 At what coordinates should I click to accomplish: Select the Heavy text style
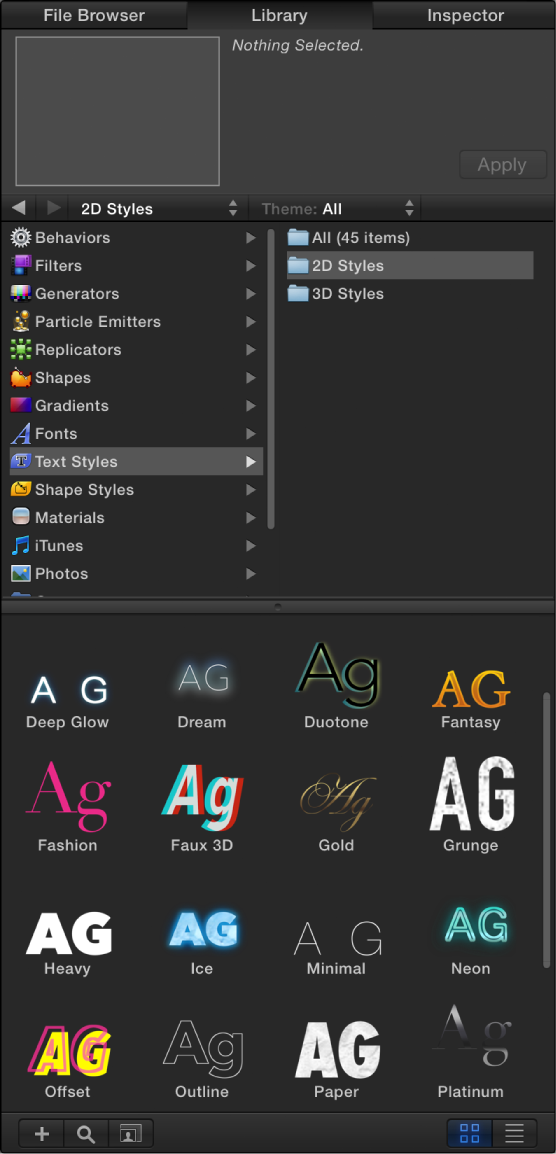tap(67, 943)
